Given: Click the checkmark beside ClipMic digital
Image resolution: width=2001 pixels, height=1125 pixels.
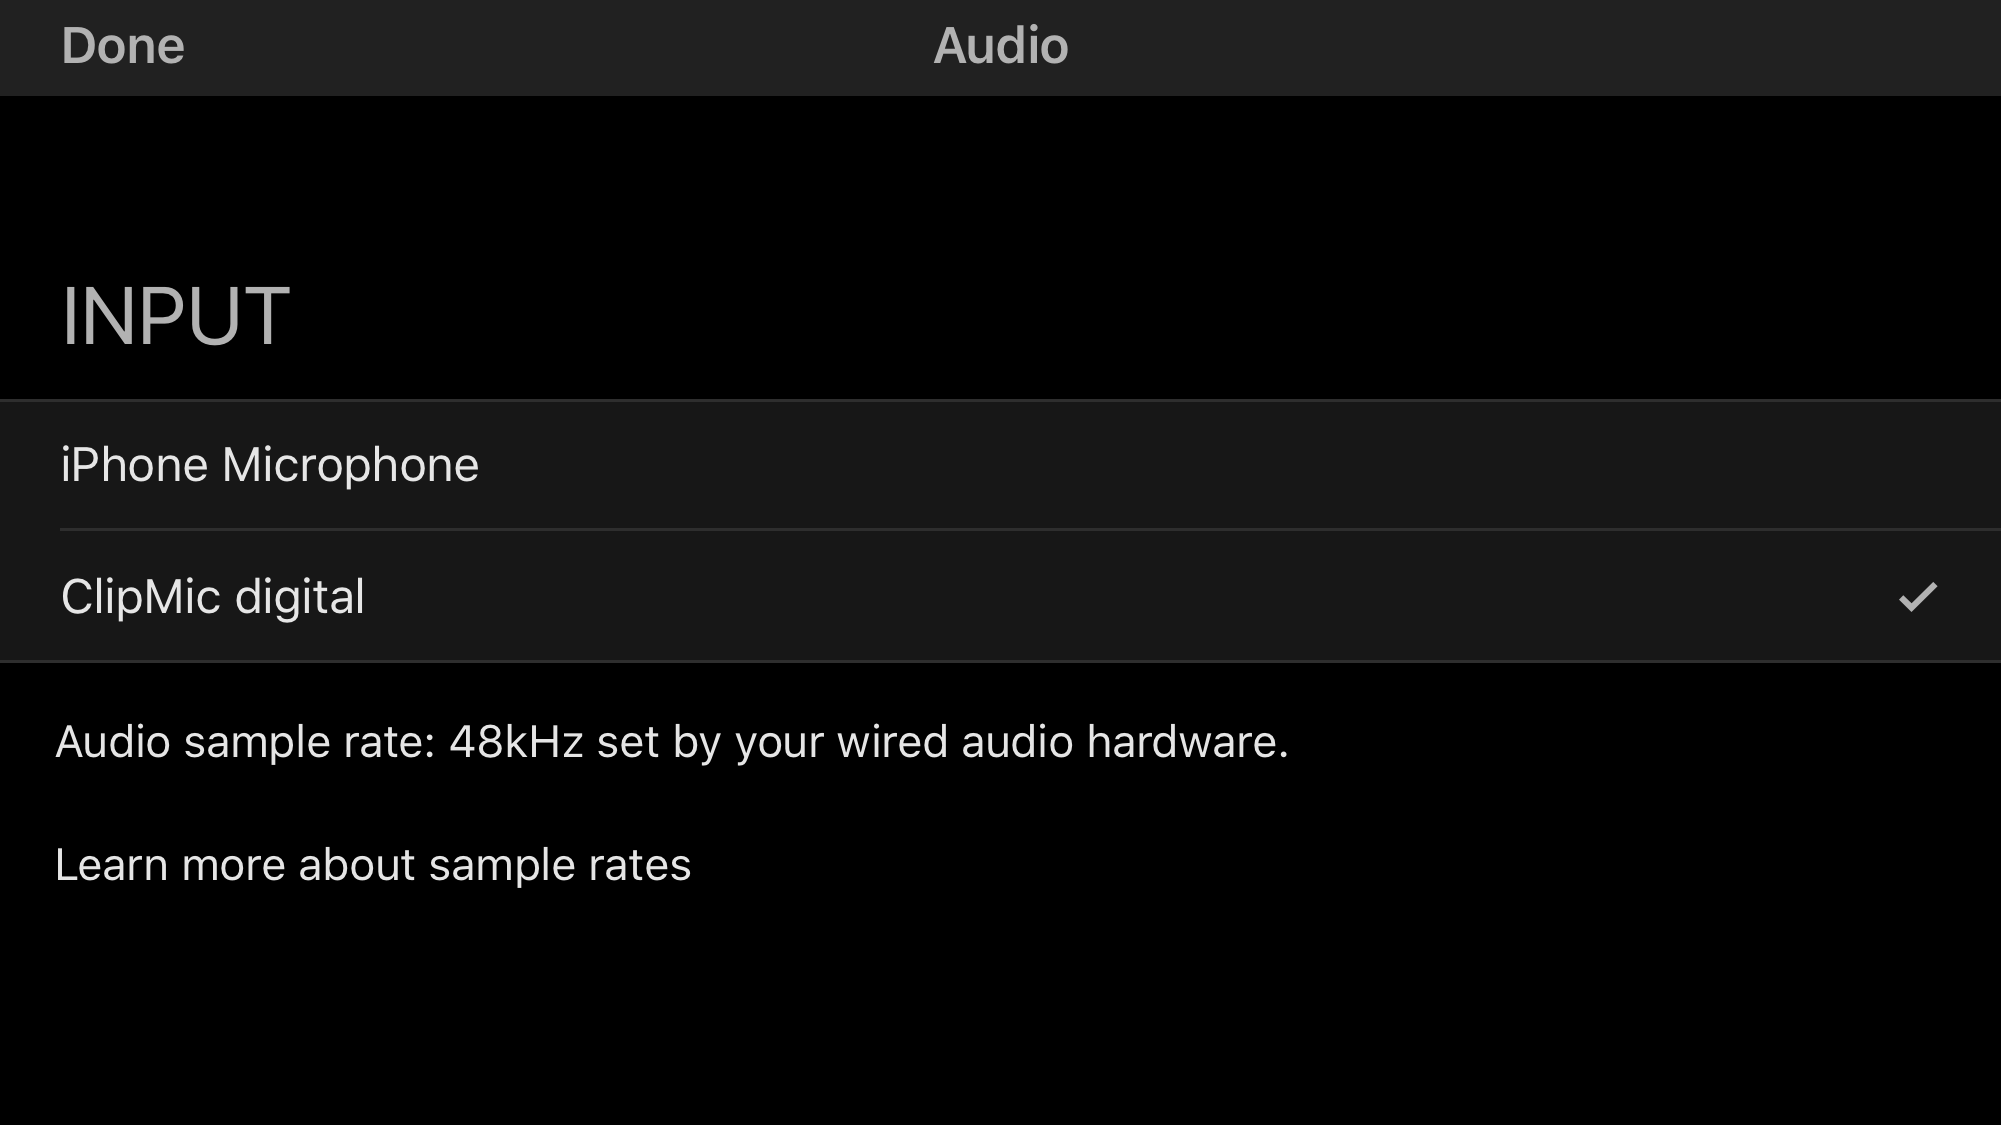Looking at the screenshot, I should click(x=1917, y=597).
